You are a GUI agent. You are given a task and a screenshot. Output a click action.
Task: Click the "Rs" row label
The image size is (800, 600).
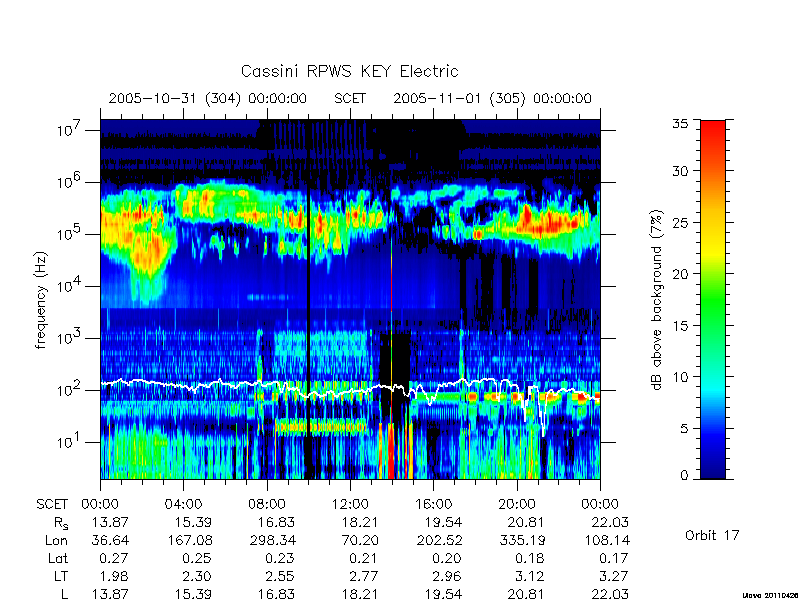click(x=61, y=523)
